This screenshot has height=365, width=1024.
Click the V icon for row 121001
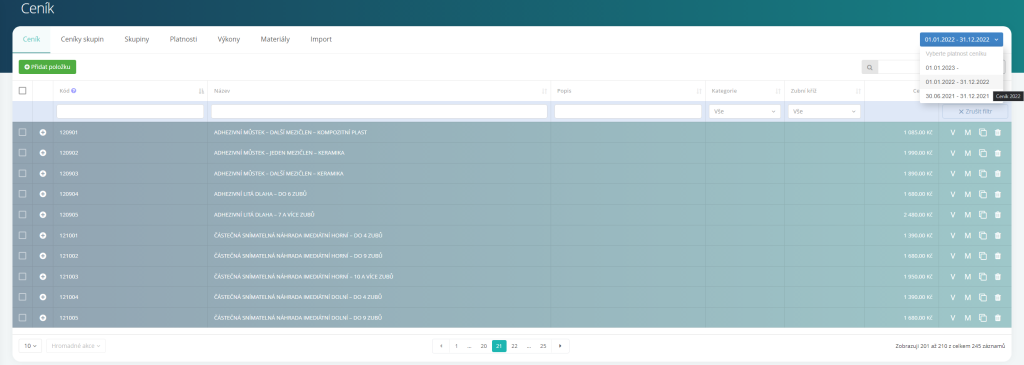(x=953, y=235)
